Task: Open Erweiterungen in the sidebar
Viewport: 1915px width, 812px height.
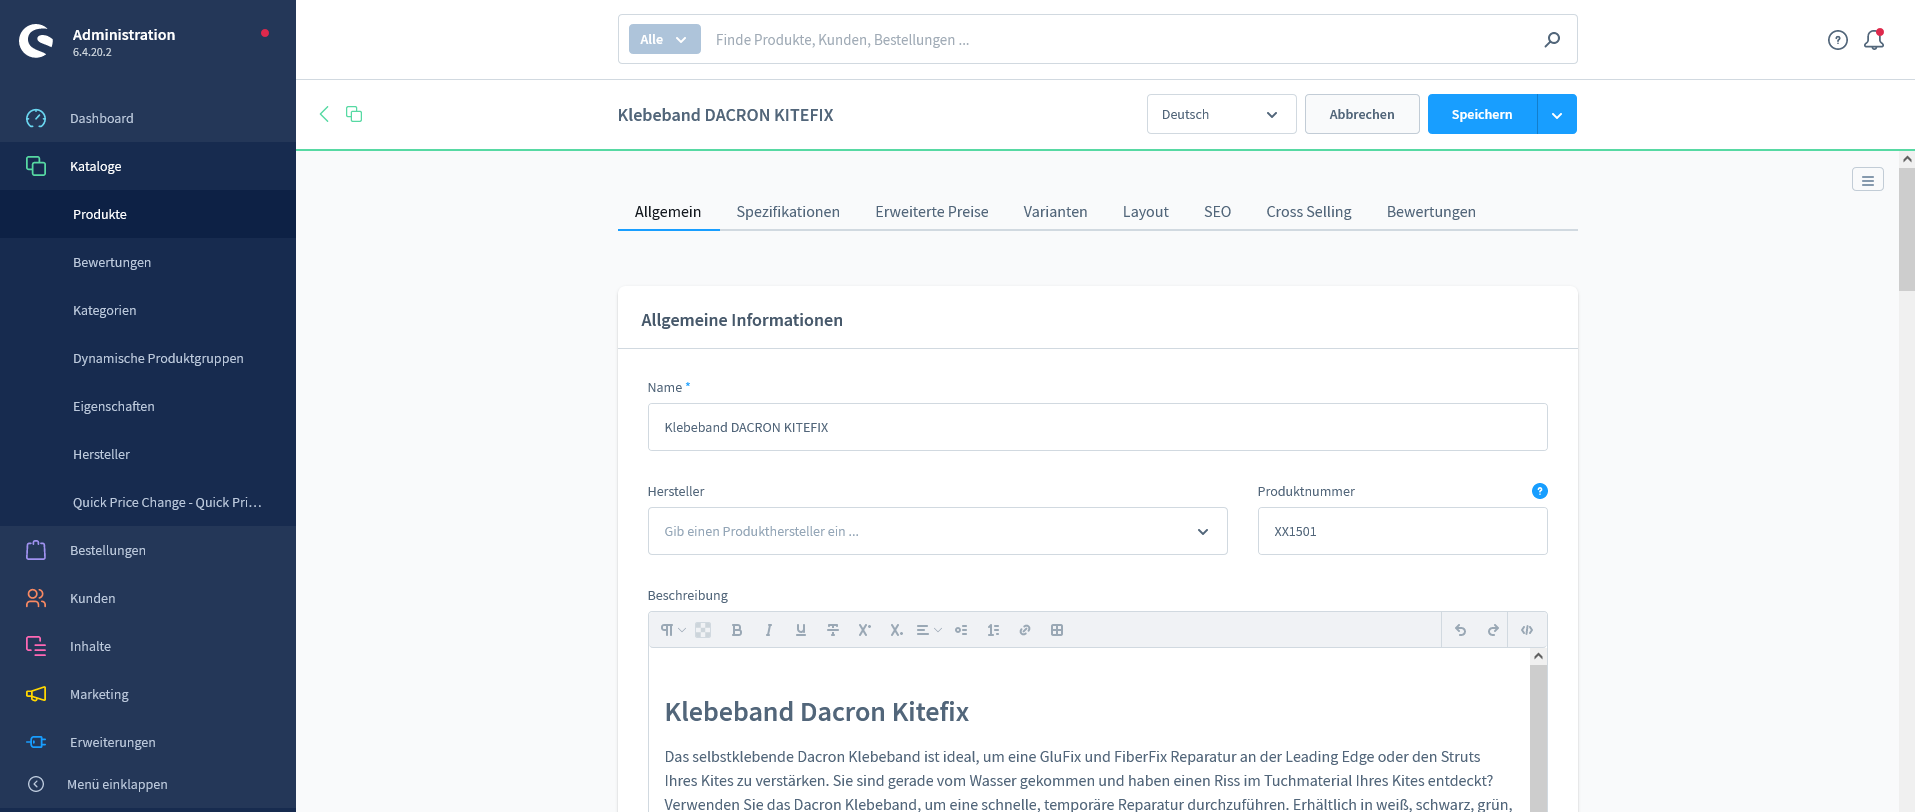Action: coord(148,742)
